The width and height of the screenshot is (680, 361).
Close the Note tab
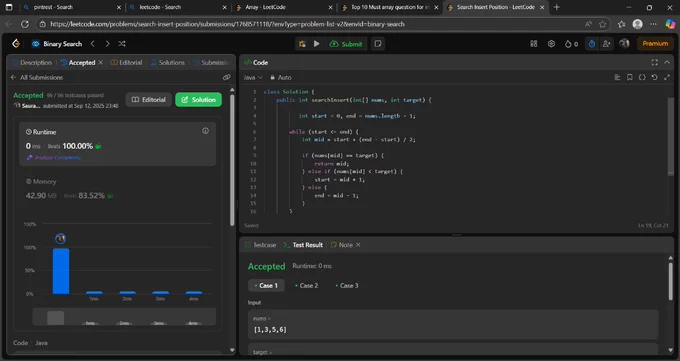point(358,245)
